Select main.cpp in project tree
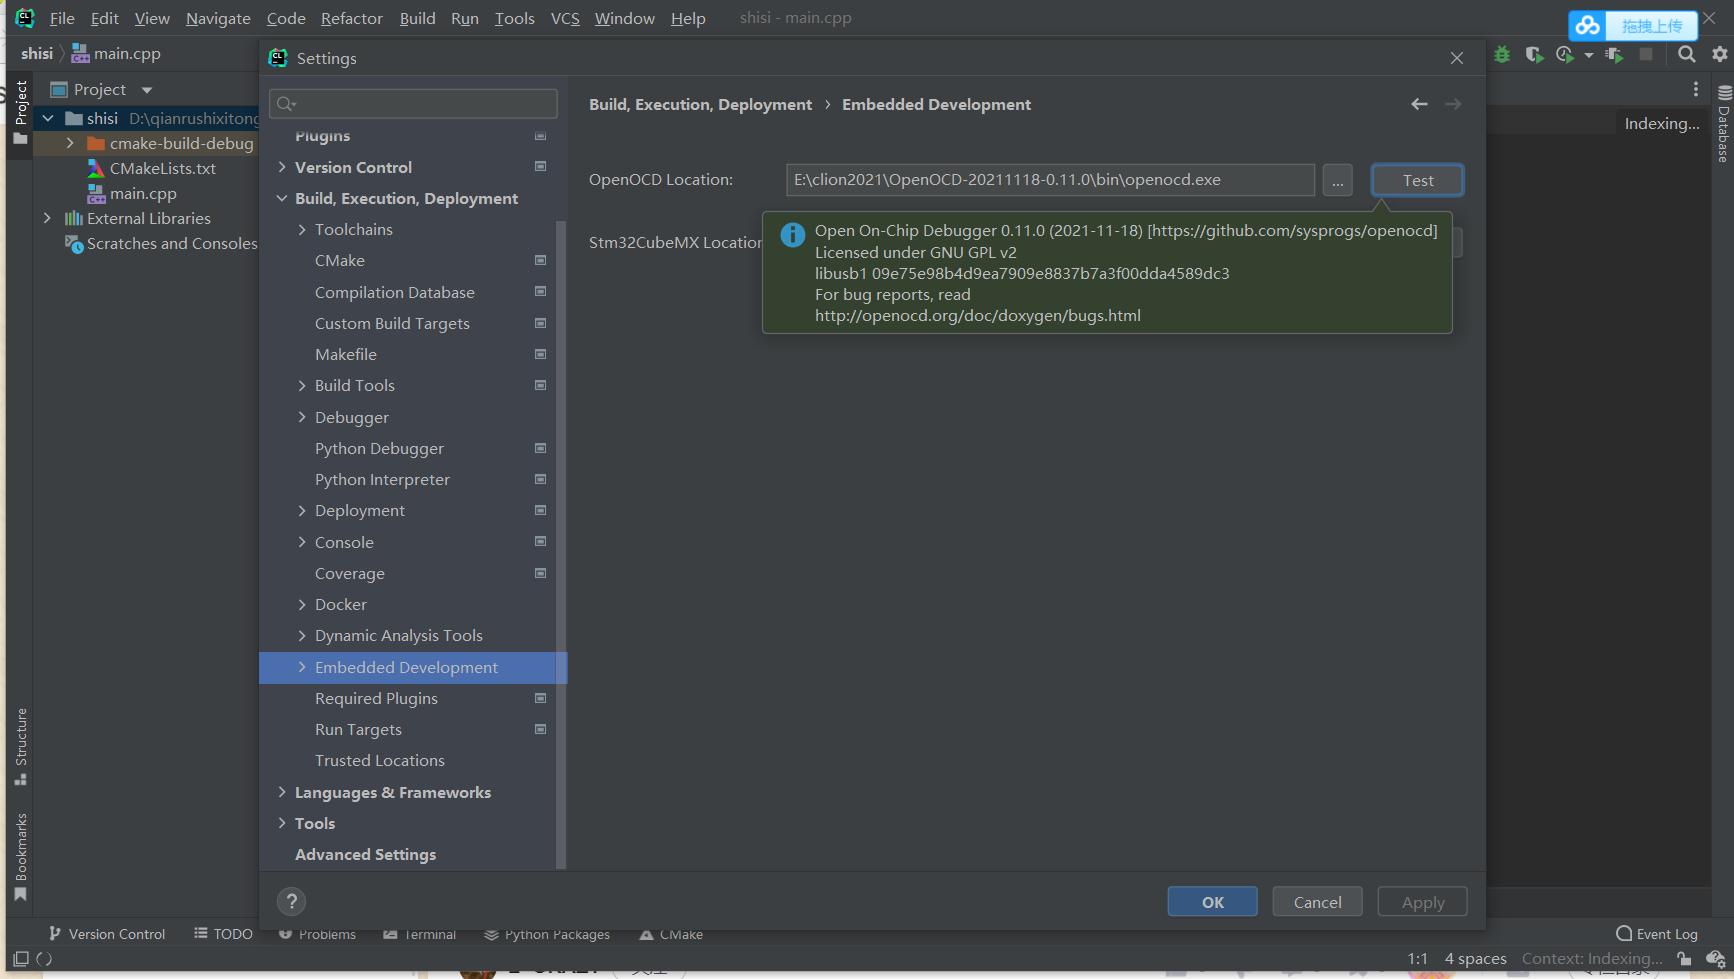This screenshot has height=979, width=1734. (x=142, y=193)
